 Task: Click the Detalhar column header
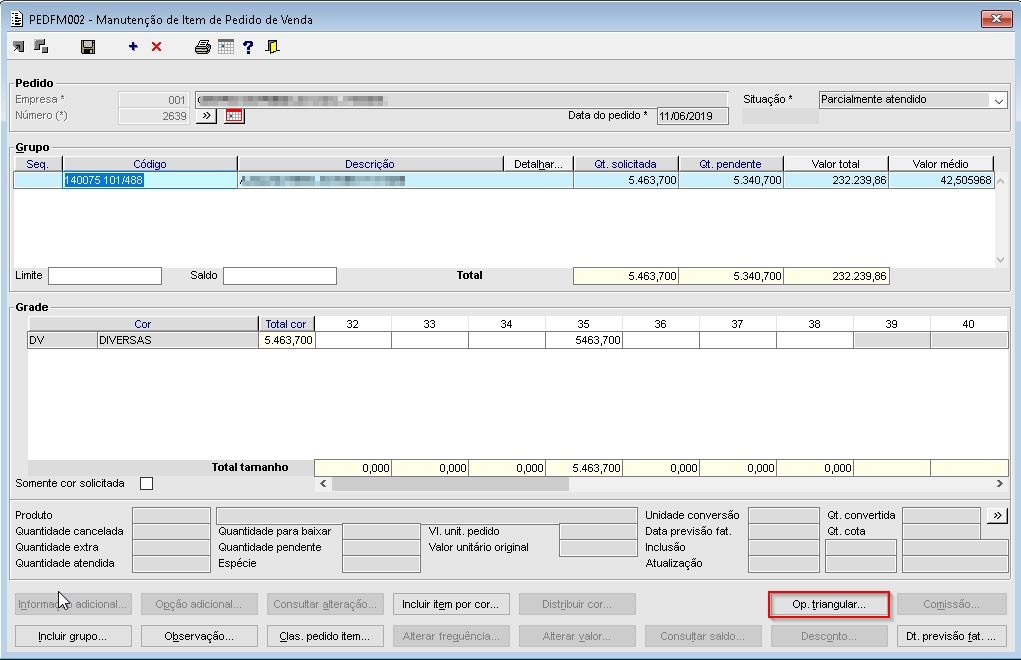point(538,164)
